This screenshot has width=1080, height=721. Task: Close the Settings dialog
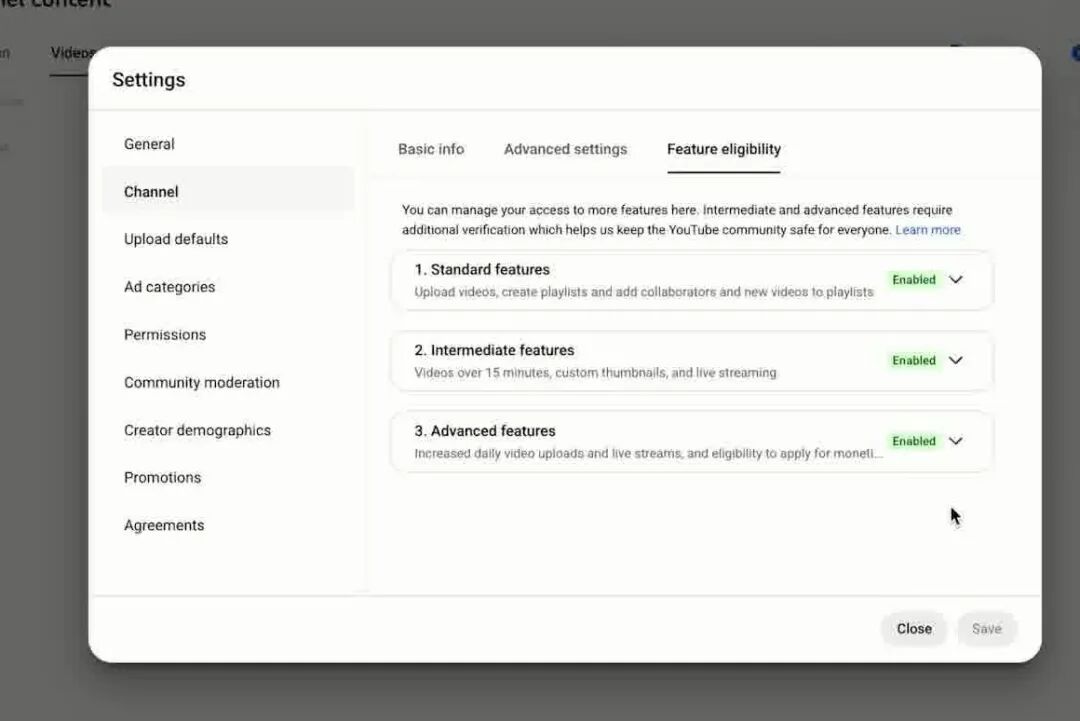coord(913,629)
